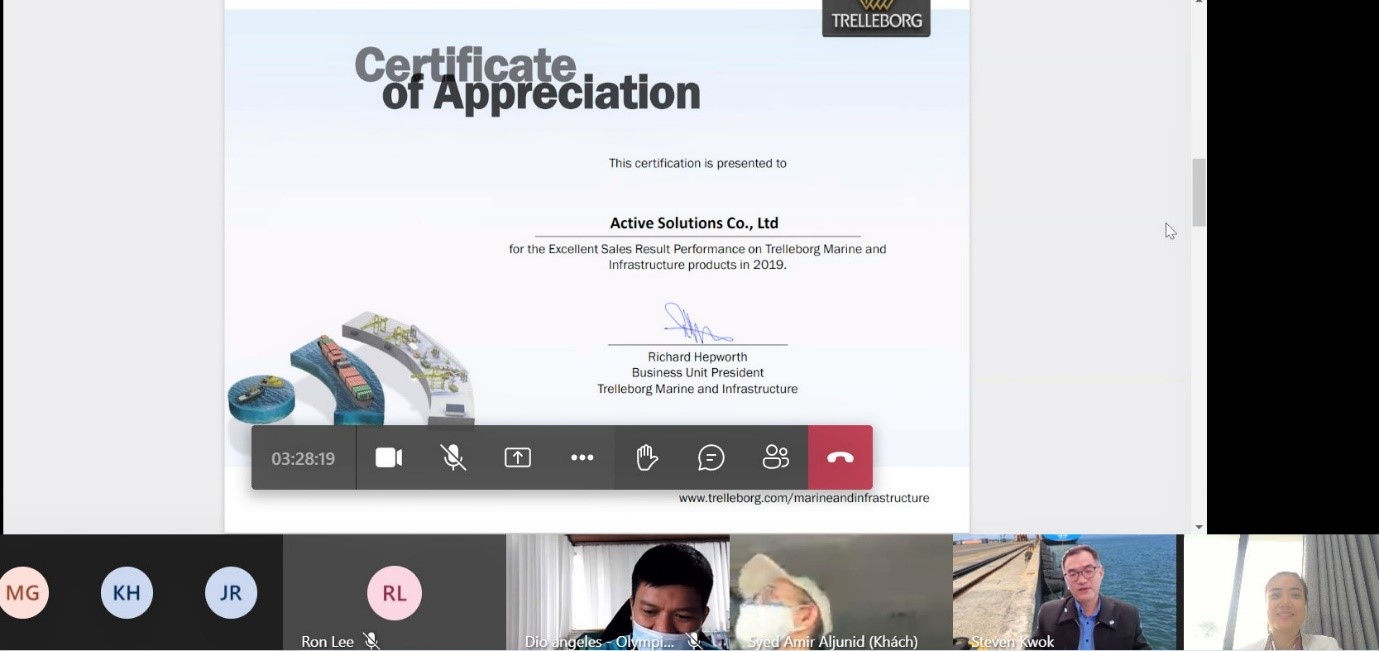Select Syed Amir Aljunid video tile
This screenshot has height=651, width=1379.
tap(841, 592)
